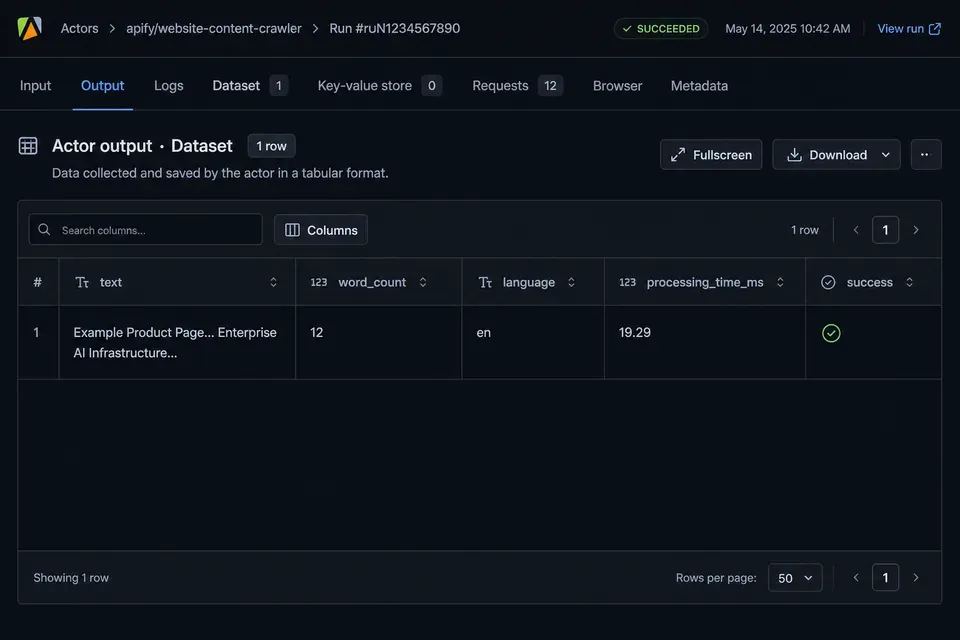Click the 123 number type icon of word_count
The width and height of the screenshot is (960, 640).
pos(318,282)
